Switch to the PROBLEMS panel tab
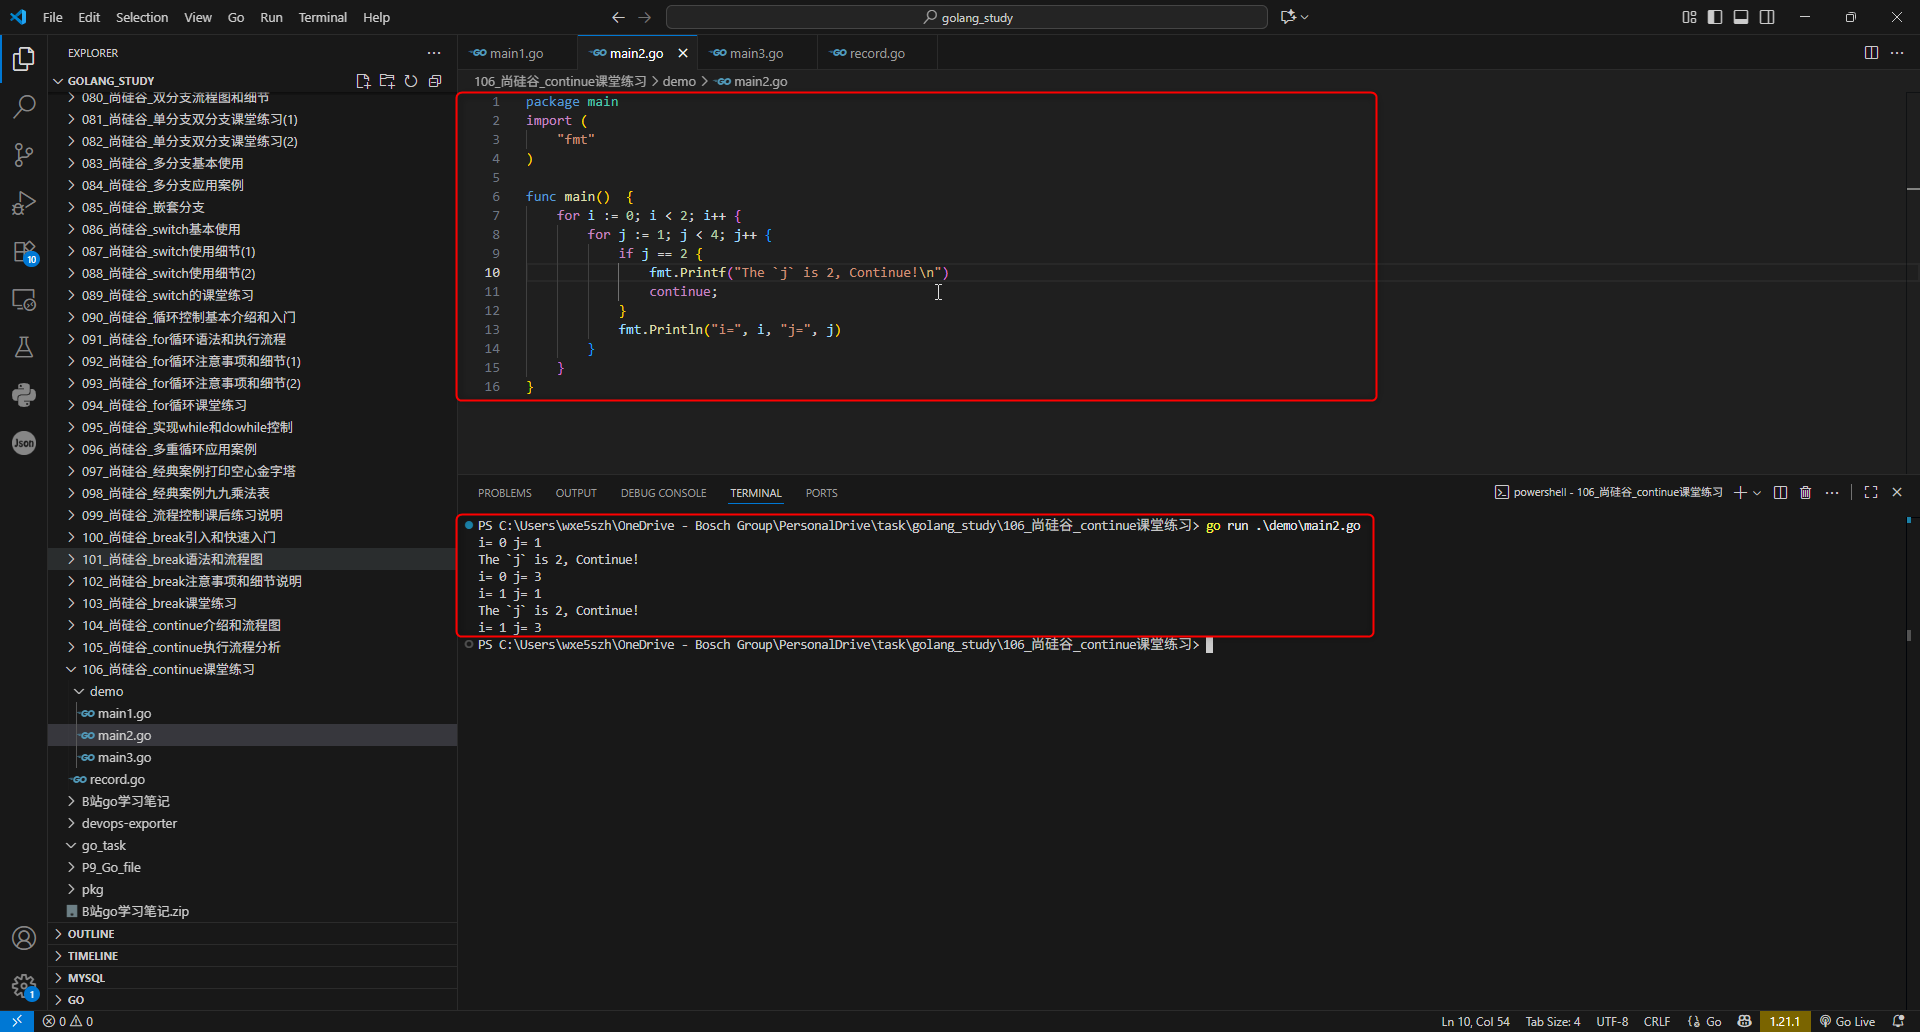This screenshot has height=1032, width=1920. pyautogui.click(x=505, y=493)
